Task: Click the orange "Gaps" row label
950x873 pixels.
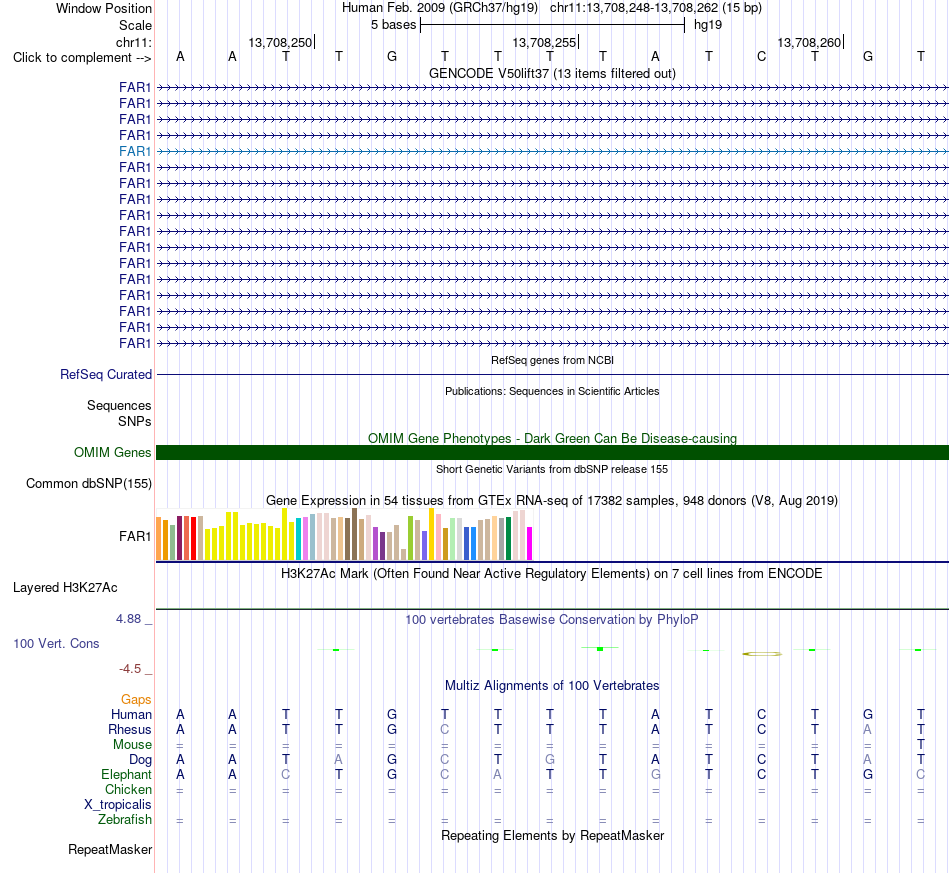Action: pos(136,700)
